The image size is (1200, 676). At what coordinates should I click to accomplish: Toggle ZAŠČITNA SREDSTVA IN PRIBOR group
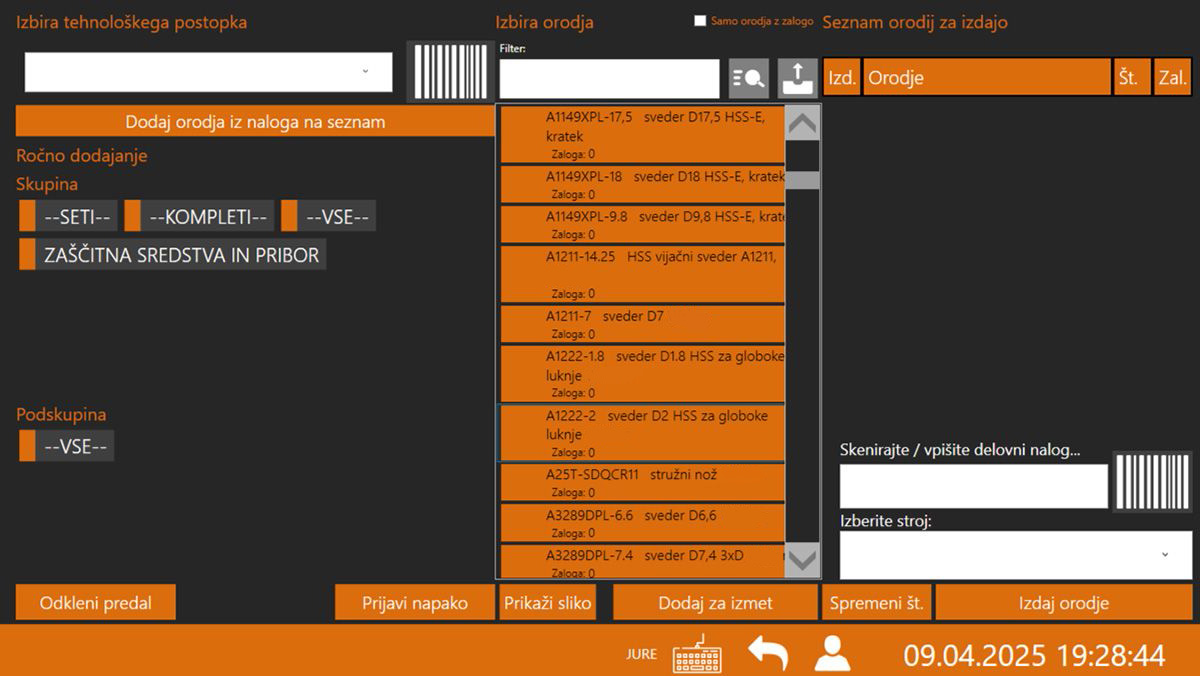(x=172, y=255)
